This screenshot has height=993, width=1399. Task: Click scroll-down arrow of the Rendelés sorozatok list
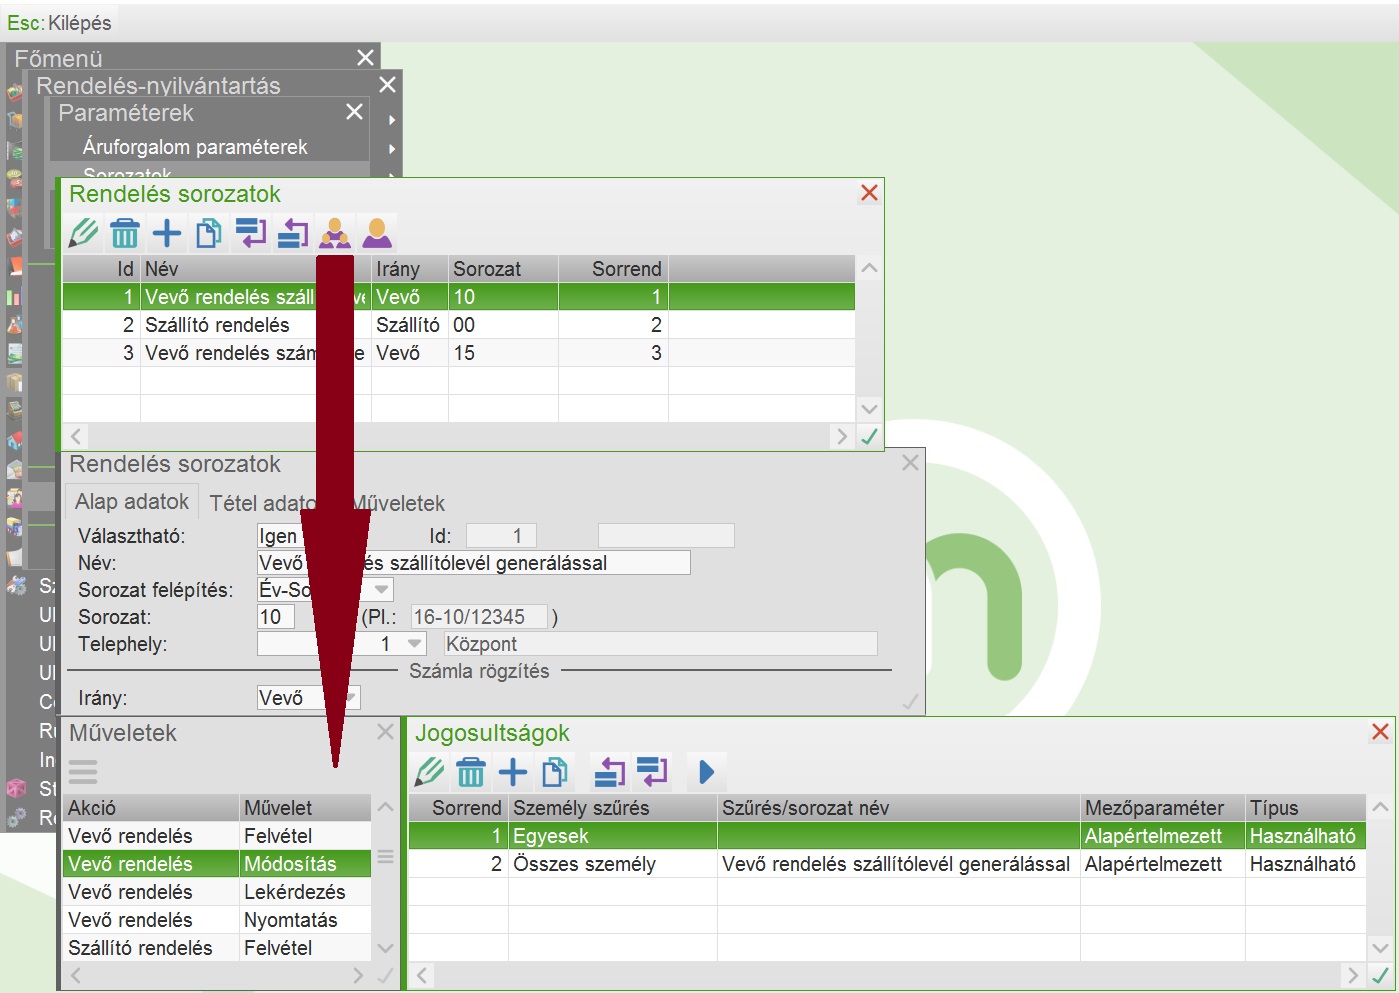870,409
